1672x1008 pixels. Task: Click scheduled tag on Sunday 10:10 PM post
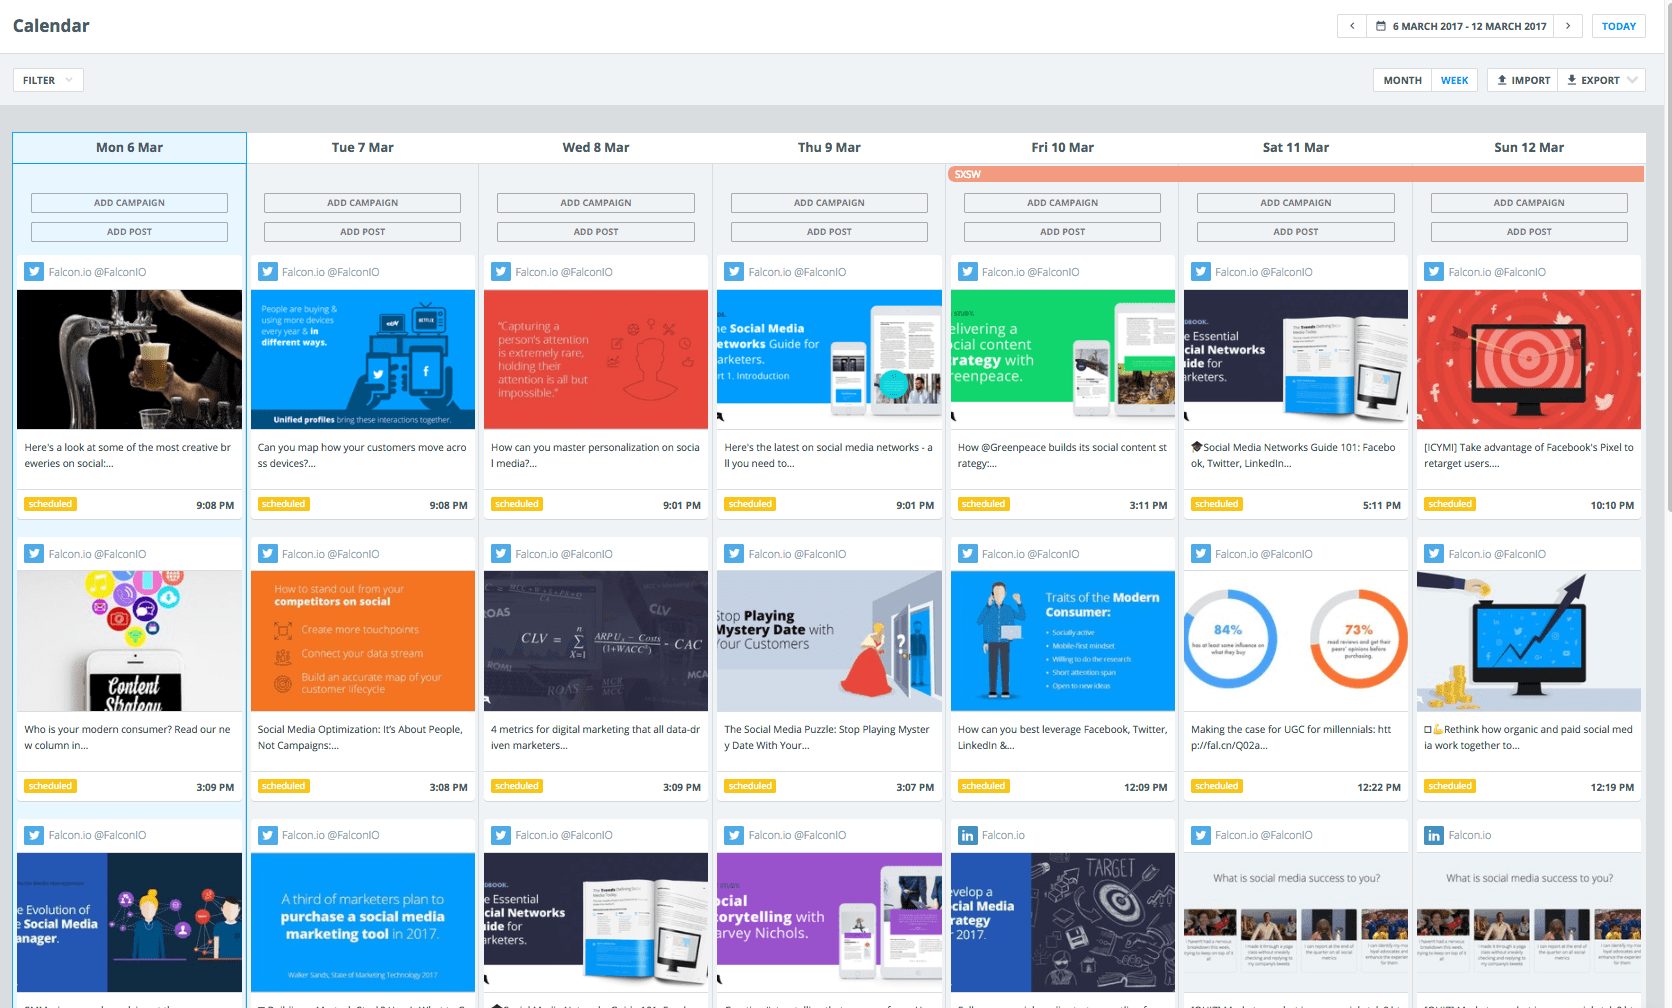coord(1450,504)
